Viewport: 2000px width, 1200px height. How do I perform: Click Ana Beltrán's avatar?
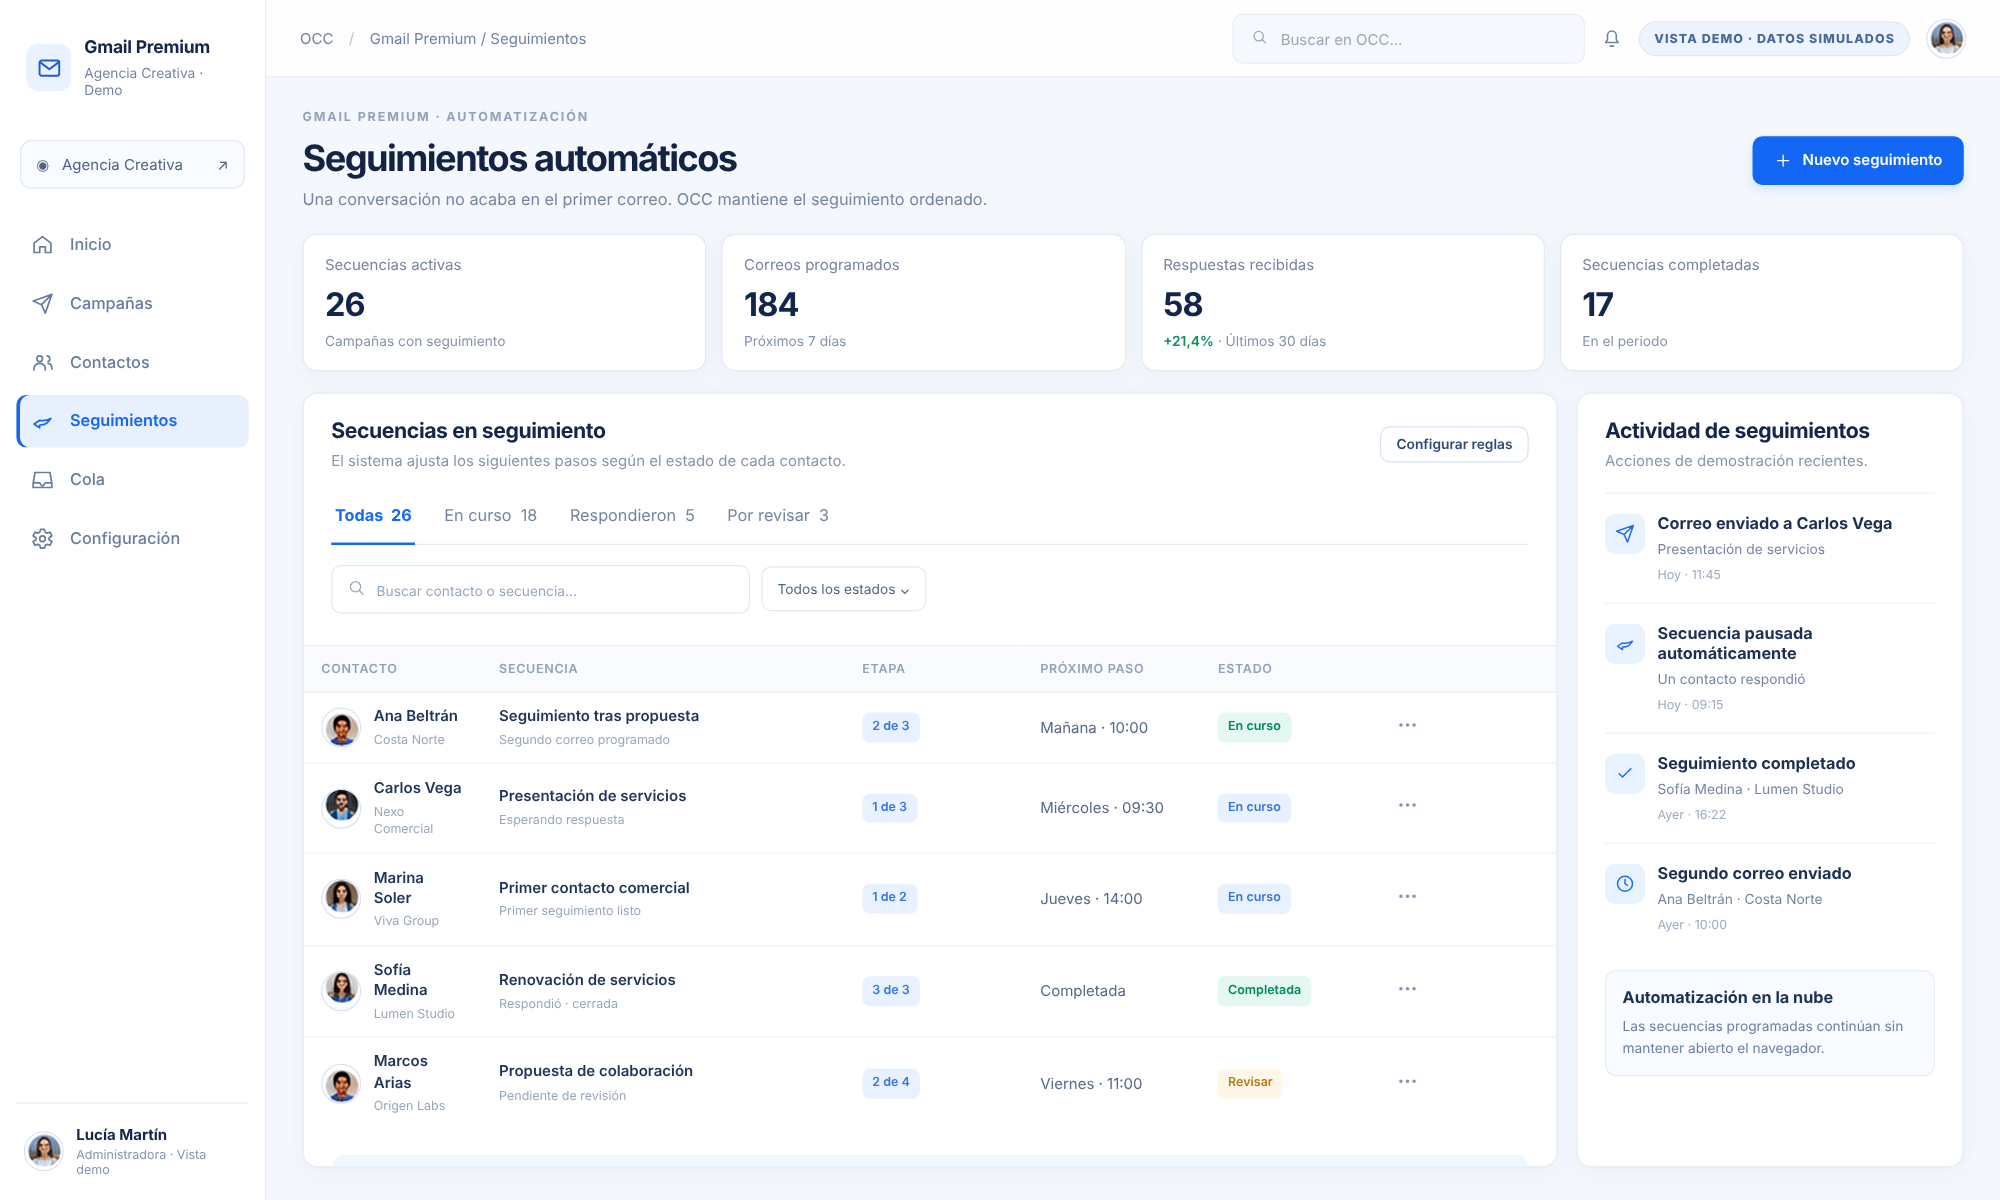click(x=341, y=728)
